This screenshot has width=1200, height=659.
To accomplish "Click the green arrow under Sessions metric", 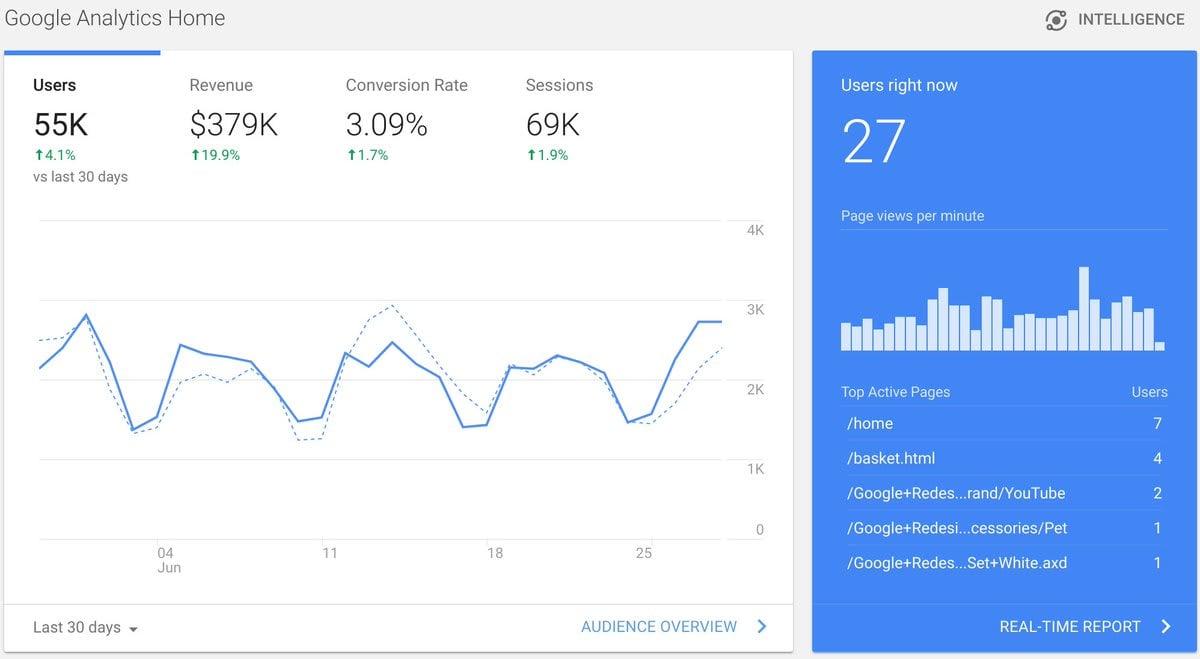I will 531,154.
